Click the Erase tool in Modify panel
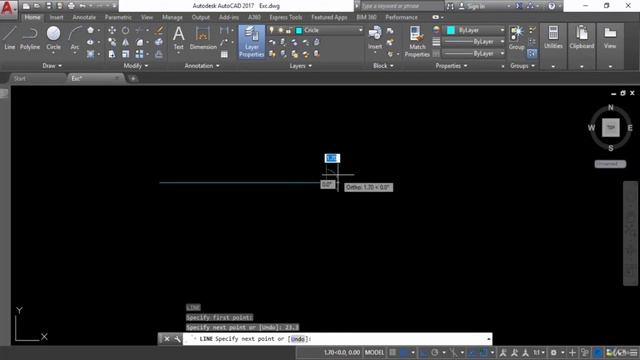This screenshot has height=360, width=640. tap(159, 30)
